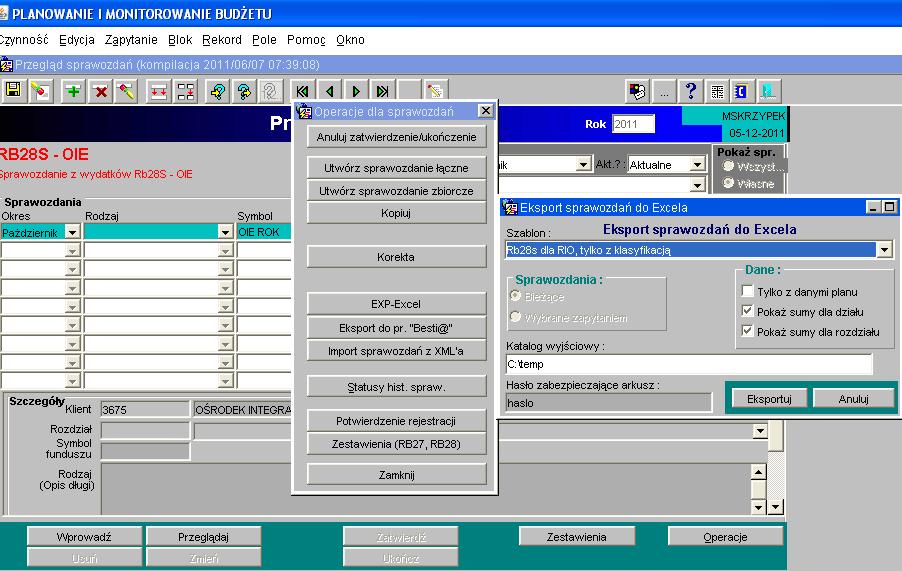This screenshot has height=571, width=902.
Task: Click the icon with two red down arrows
Action: click(159, 91)
